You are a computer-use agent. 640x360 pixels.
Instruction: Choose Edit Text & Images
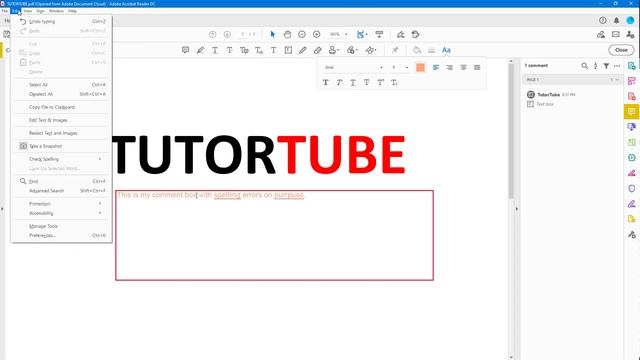[x=62, y=120]
